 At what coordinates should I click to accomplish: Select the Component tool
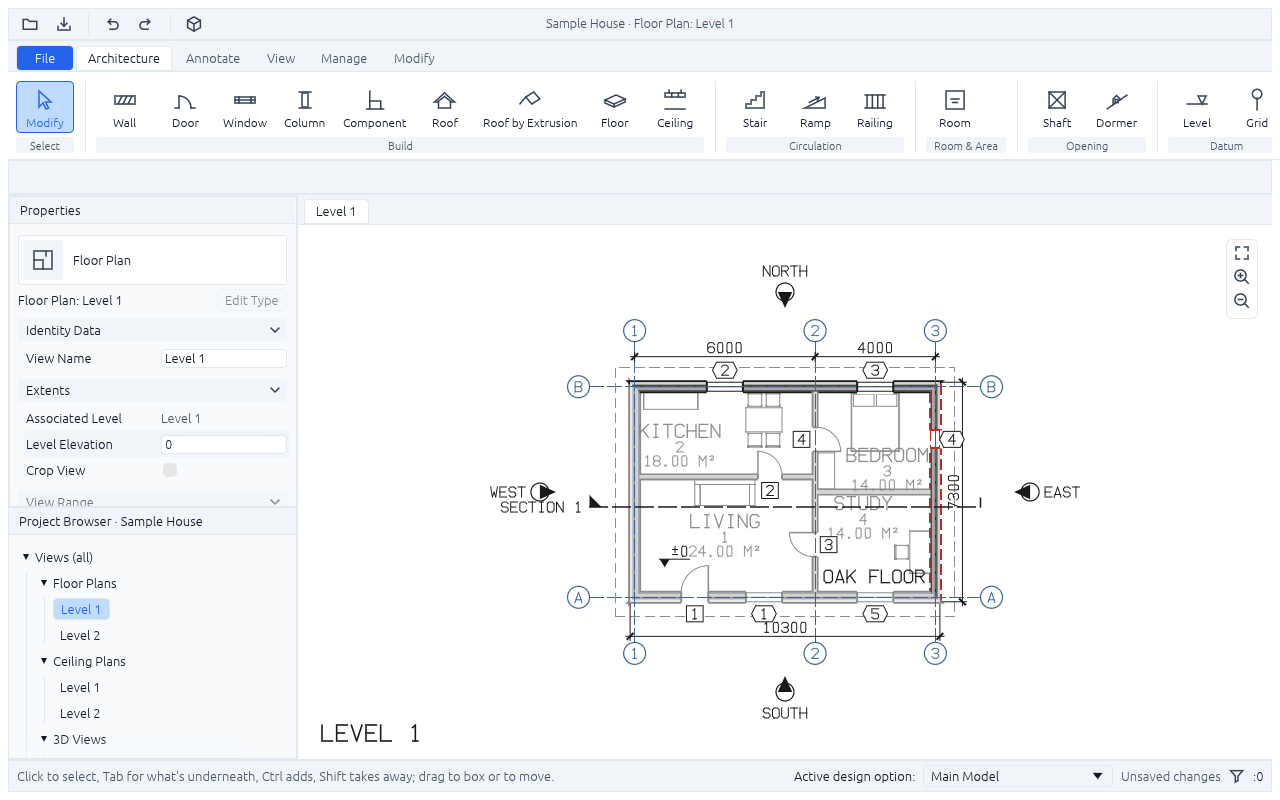tap(375, 108)
